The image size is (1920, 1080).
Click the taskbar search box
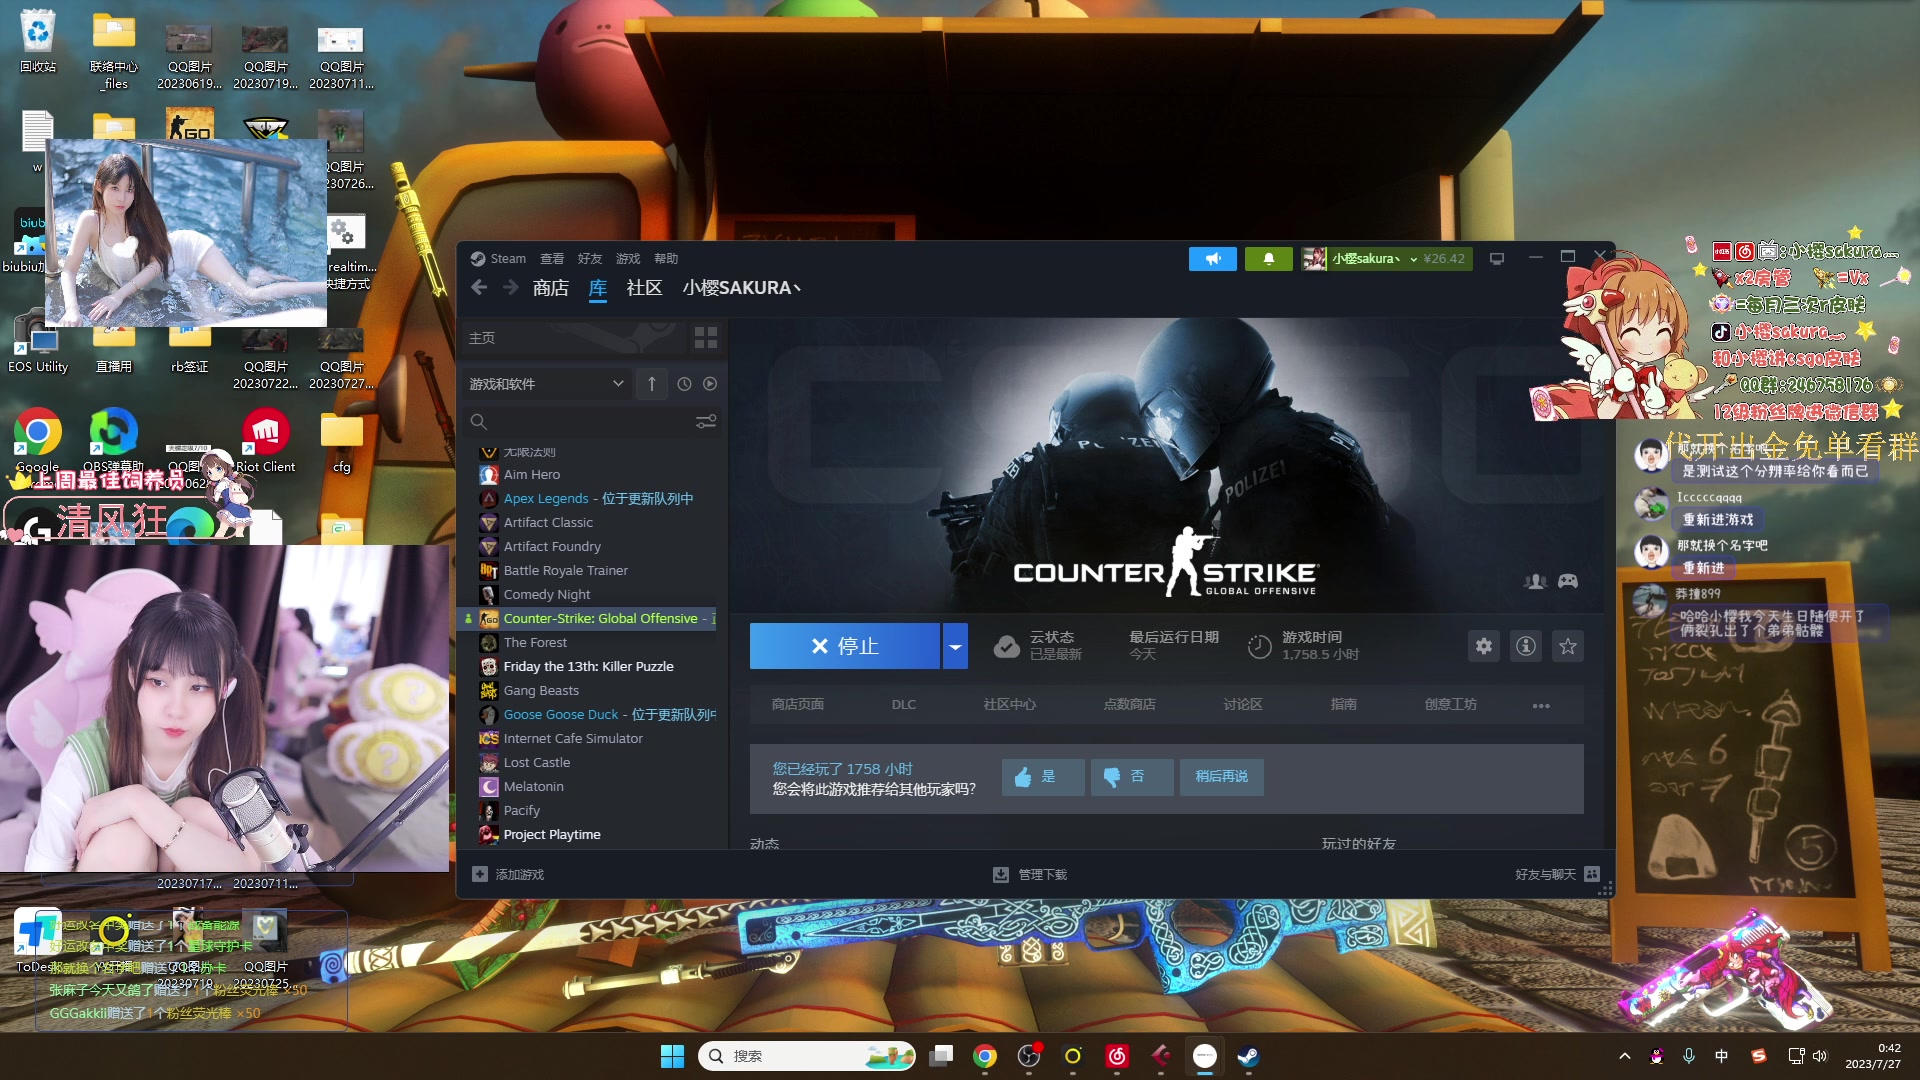[807, 1056]
